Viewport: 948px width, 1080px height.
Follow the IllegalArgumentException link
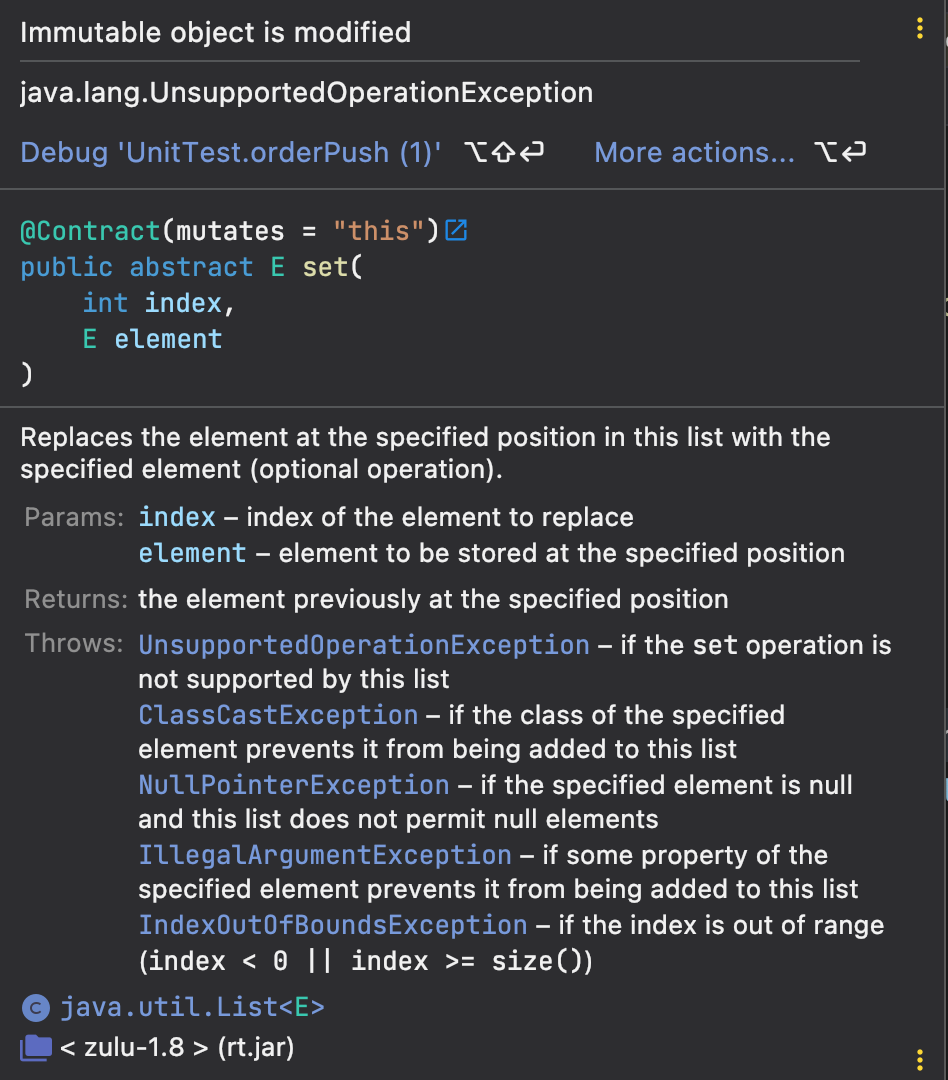pyautogui.click(x=325, y=855)
